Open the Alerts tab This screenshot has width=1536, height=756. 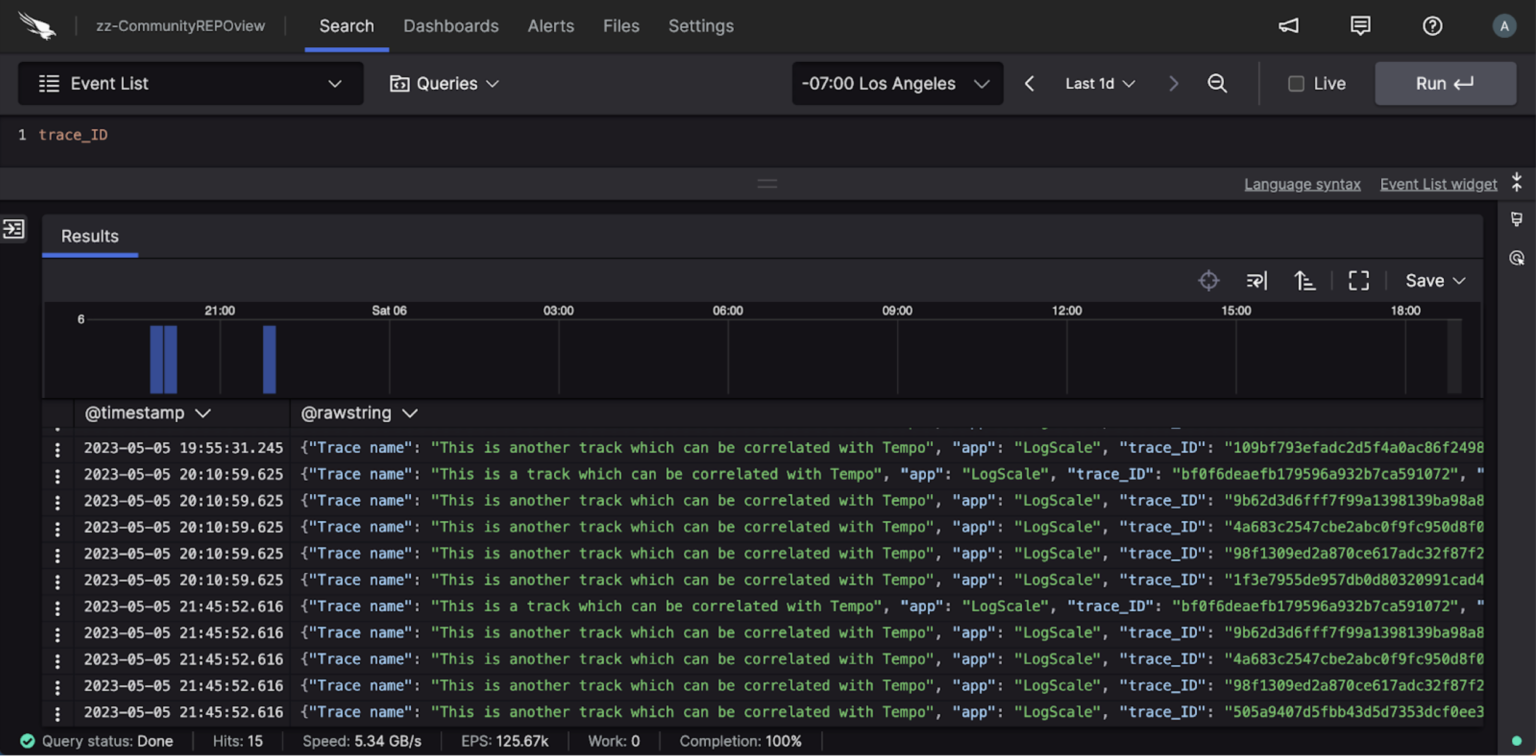(549, 26)
